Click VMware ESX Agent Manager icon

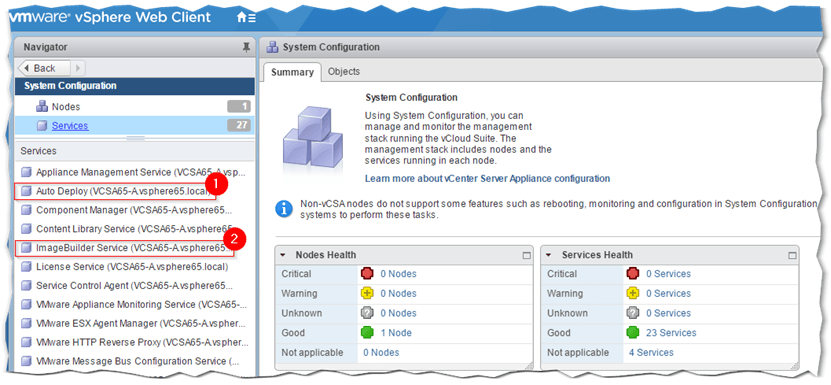(x=26, y=323)
